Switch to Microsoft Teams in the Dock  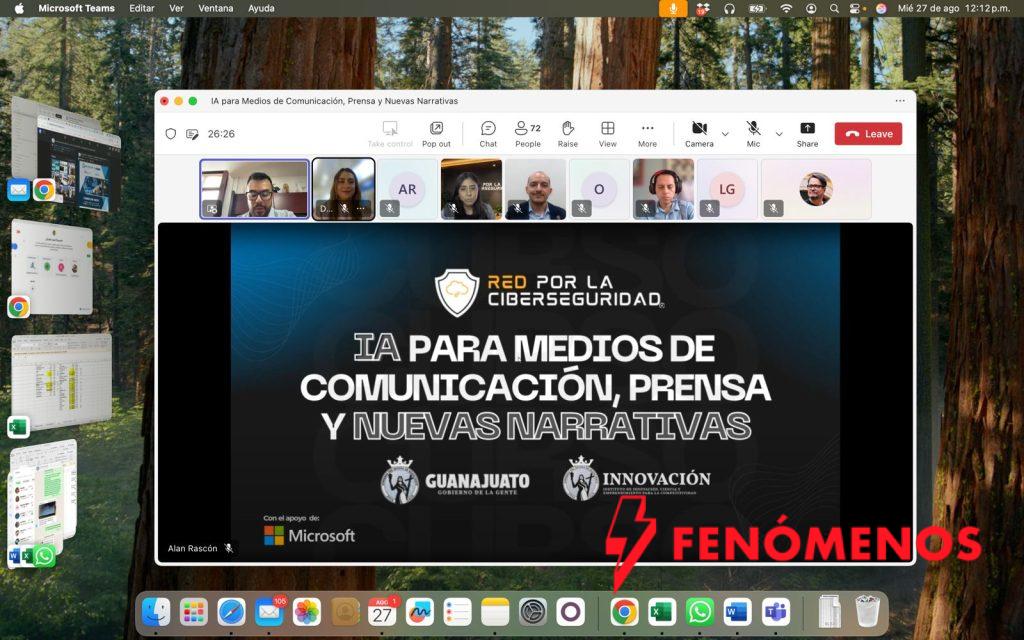[775, 613]
